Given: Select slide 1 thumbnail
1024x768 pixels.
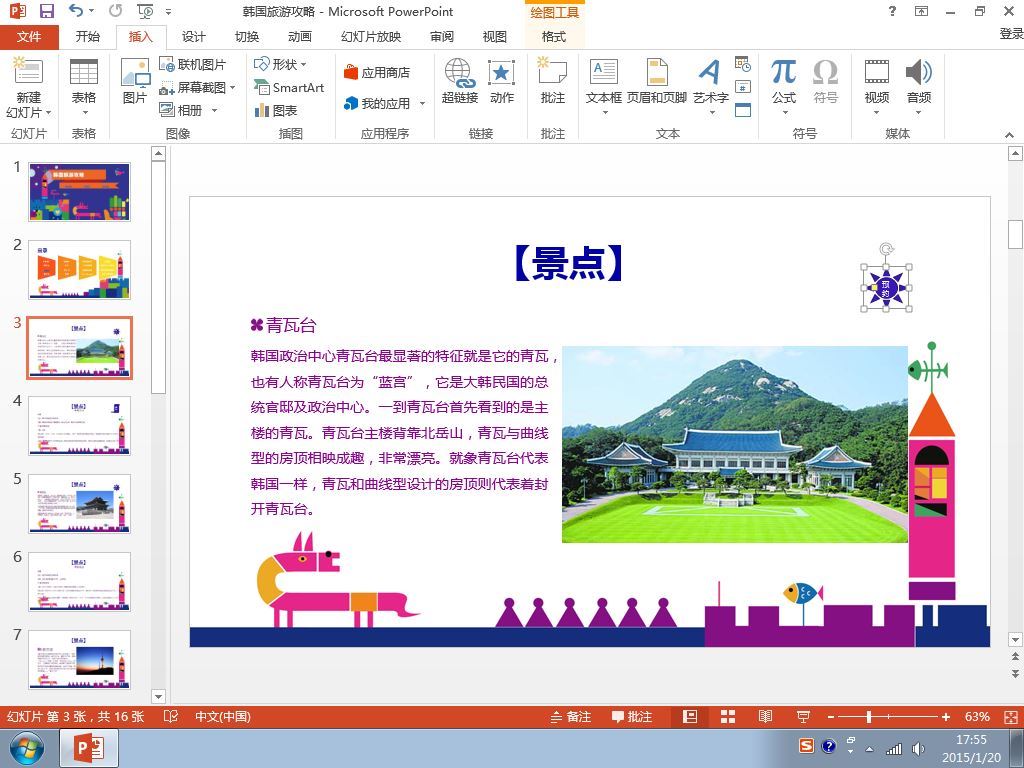Looking at the screenshot, I should (79, 192).
